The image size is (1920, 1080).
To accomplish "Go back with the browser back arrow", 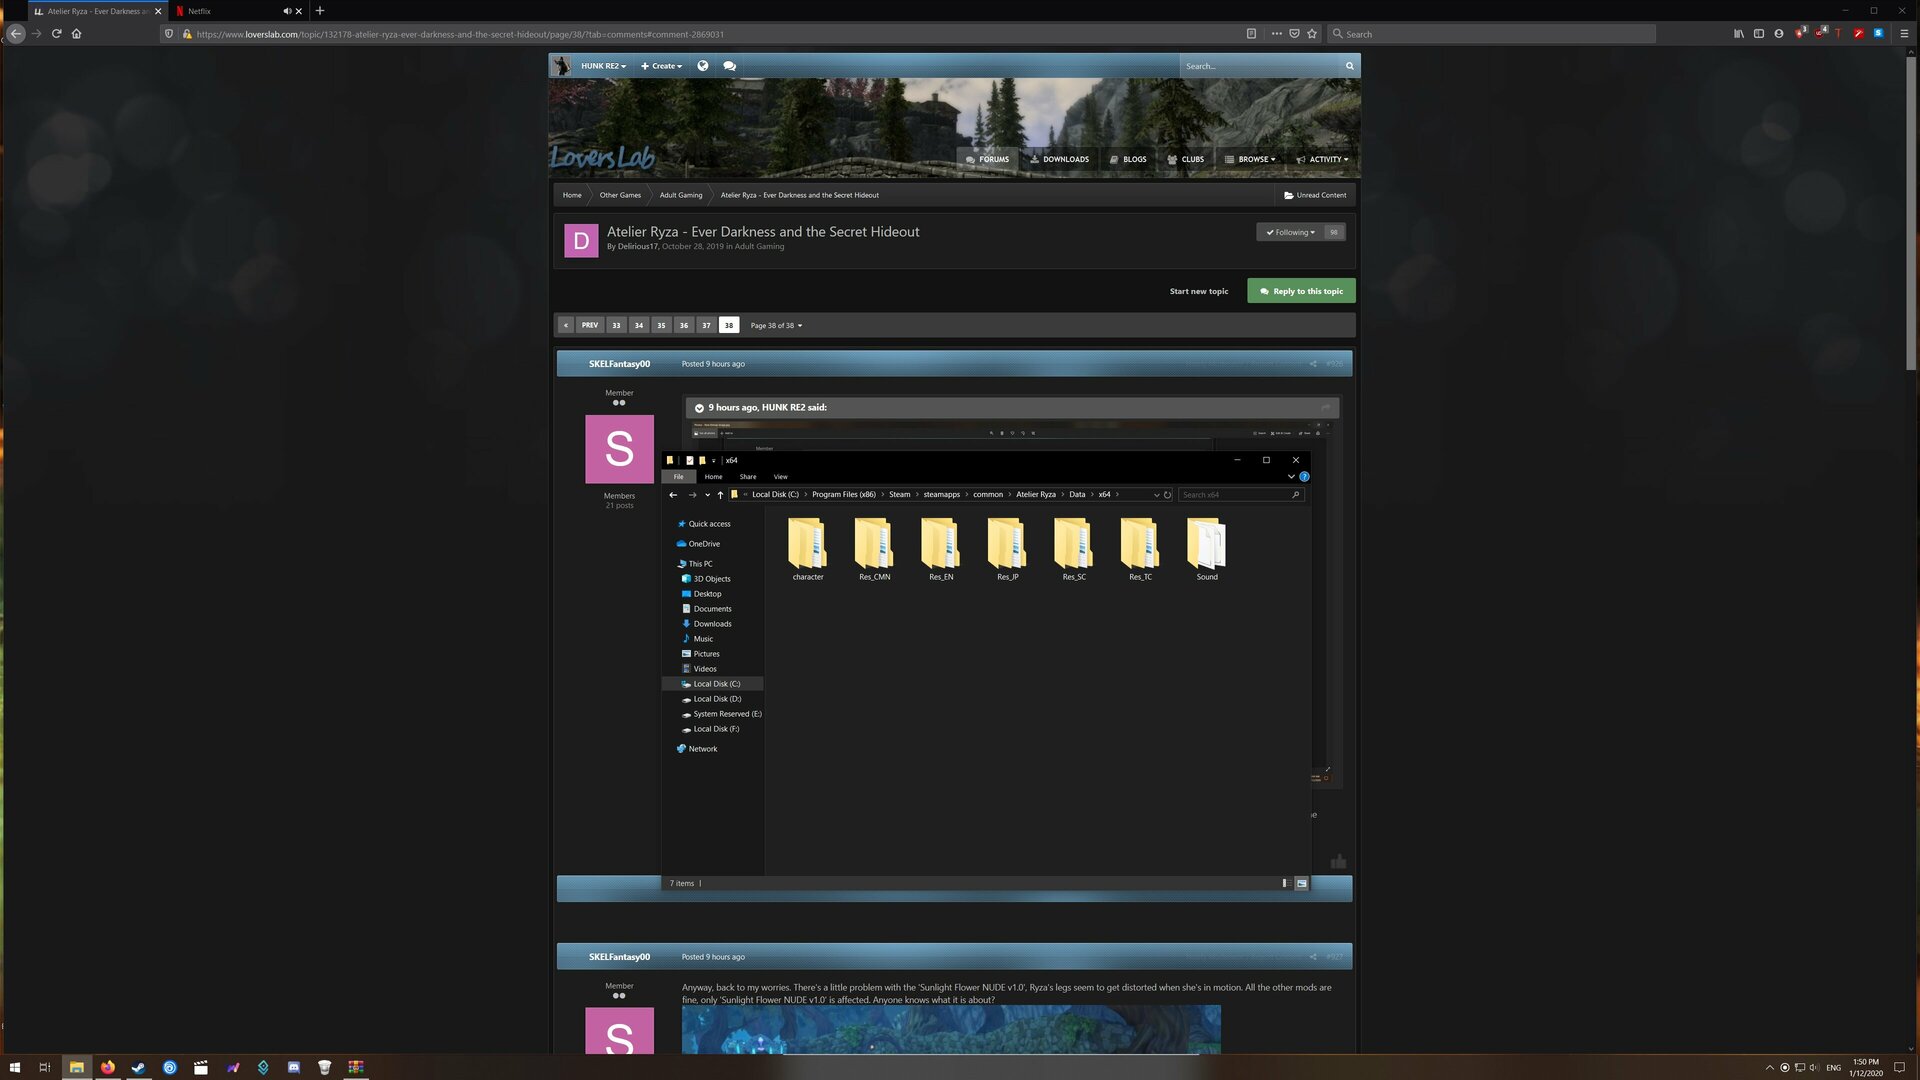I will pos(16,34).
